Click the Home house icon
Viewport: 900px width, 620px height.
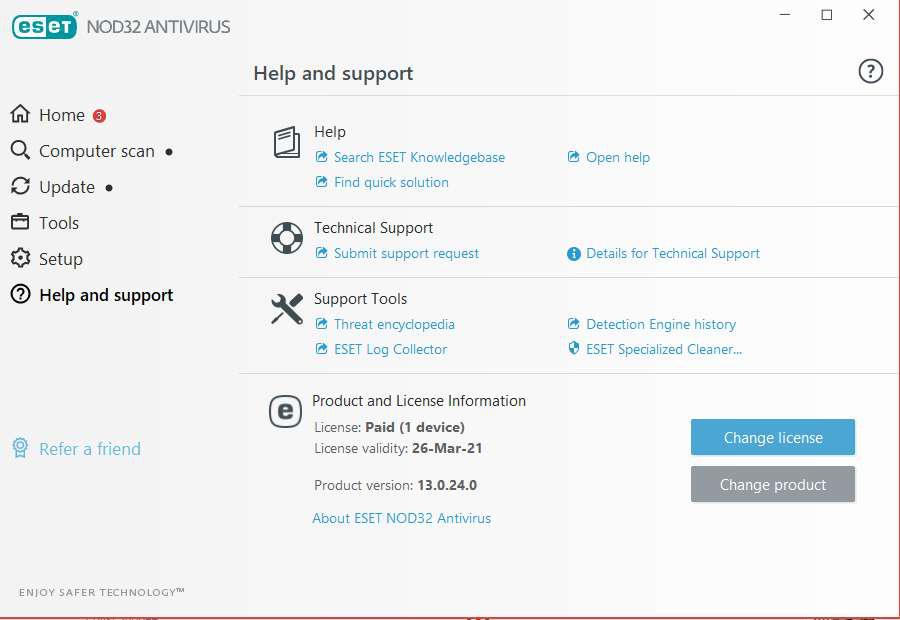pyautogui.click(x=20, y=114)
